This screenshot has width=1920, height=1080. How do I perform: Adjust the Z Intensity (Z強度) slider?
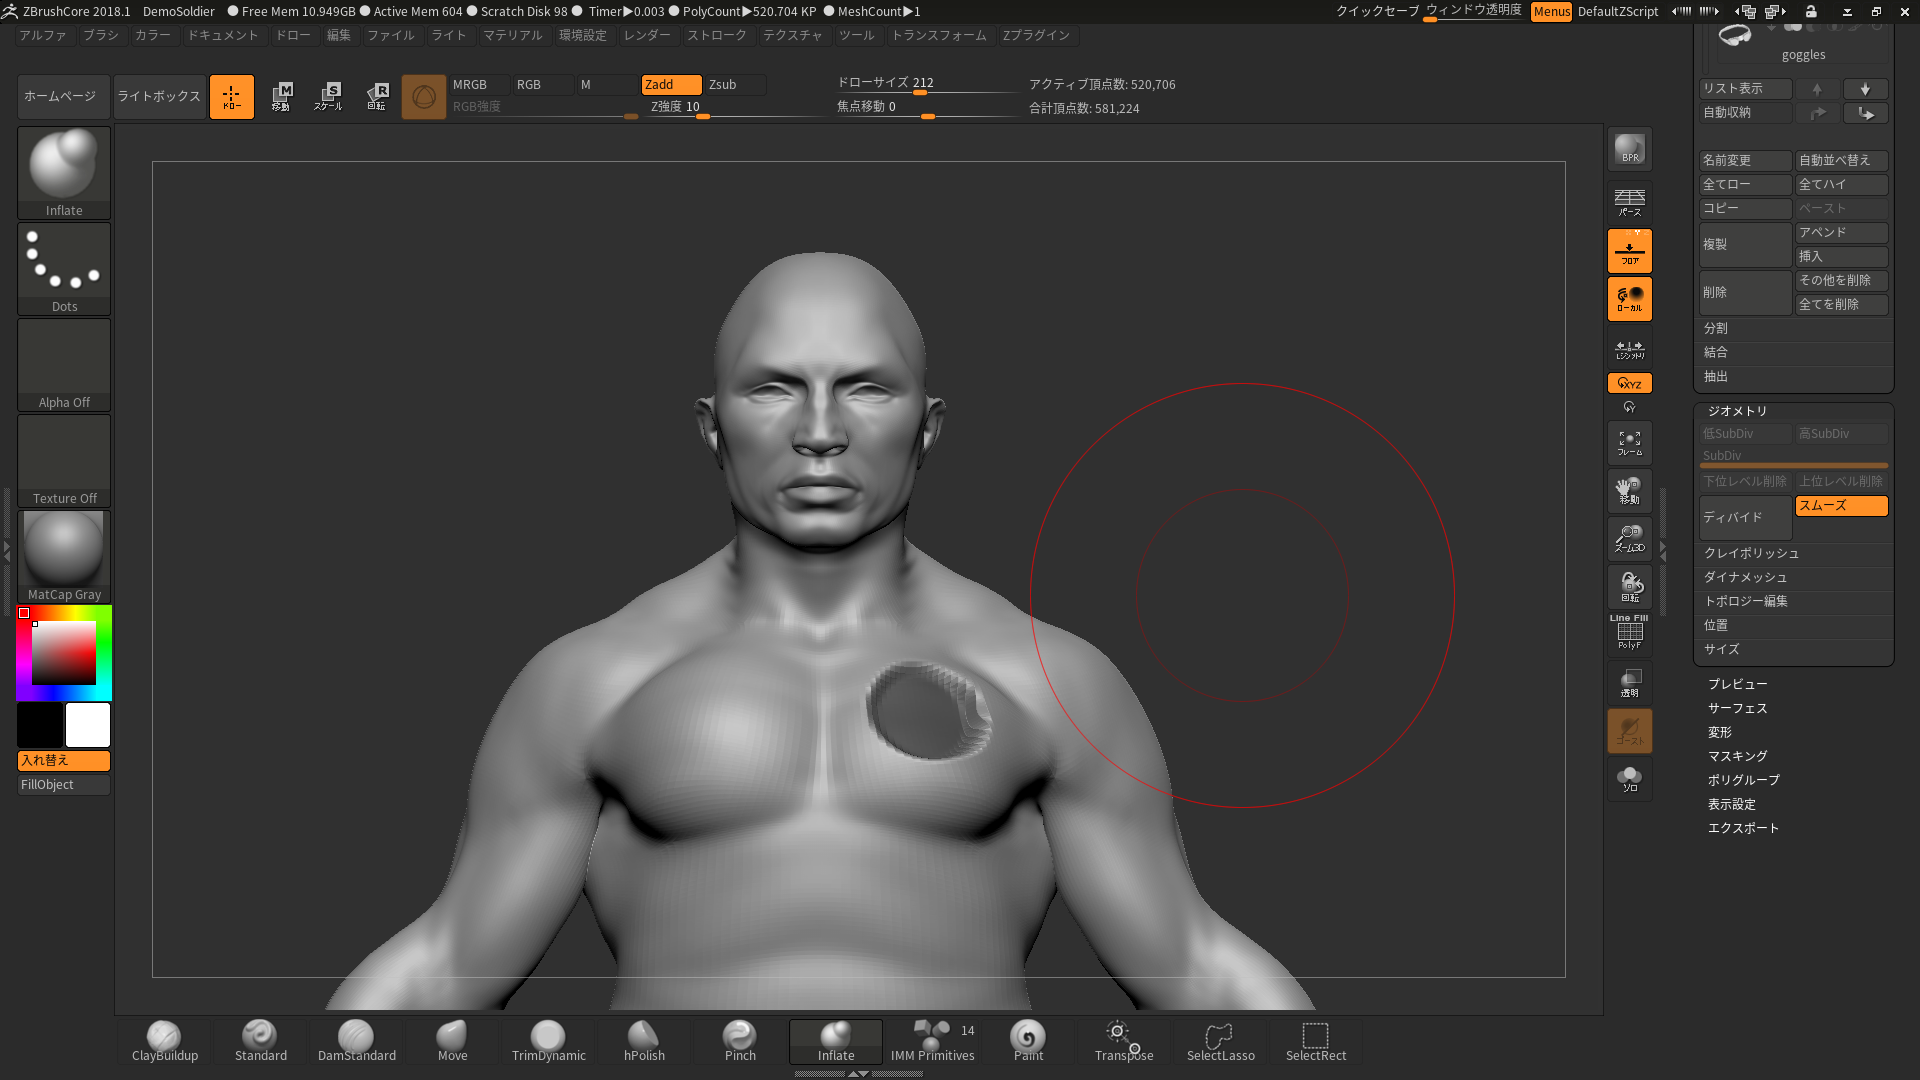[x=740, y=109]
